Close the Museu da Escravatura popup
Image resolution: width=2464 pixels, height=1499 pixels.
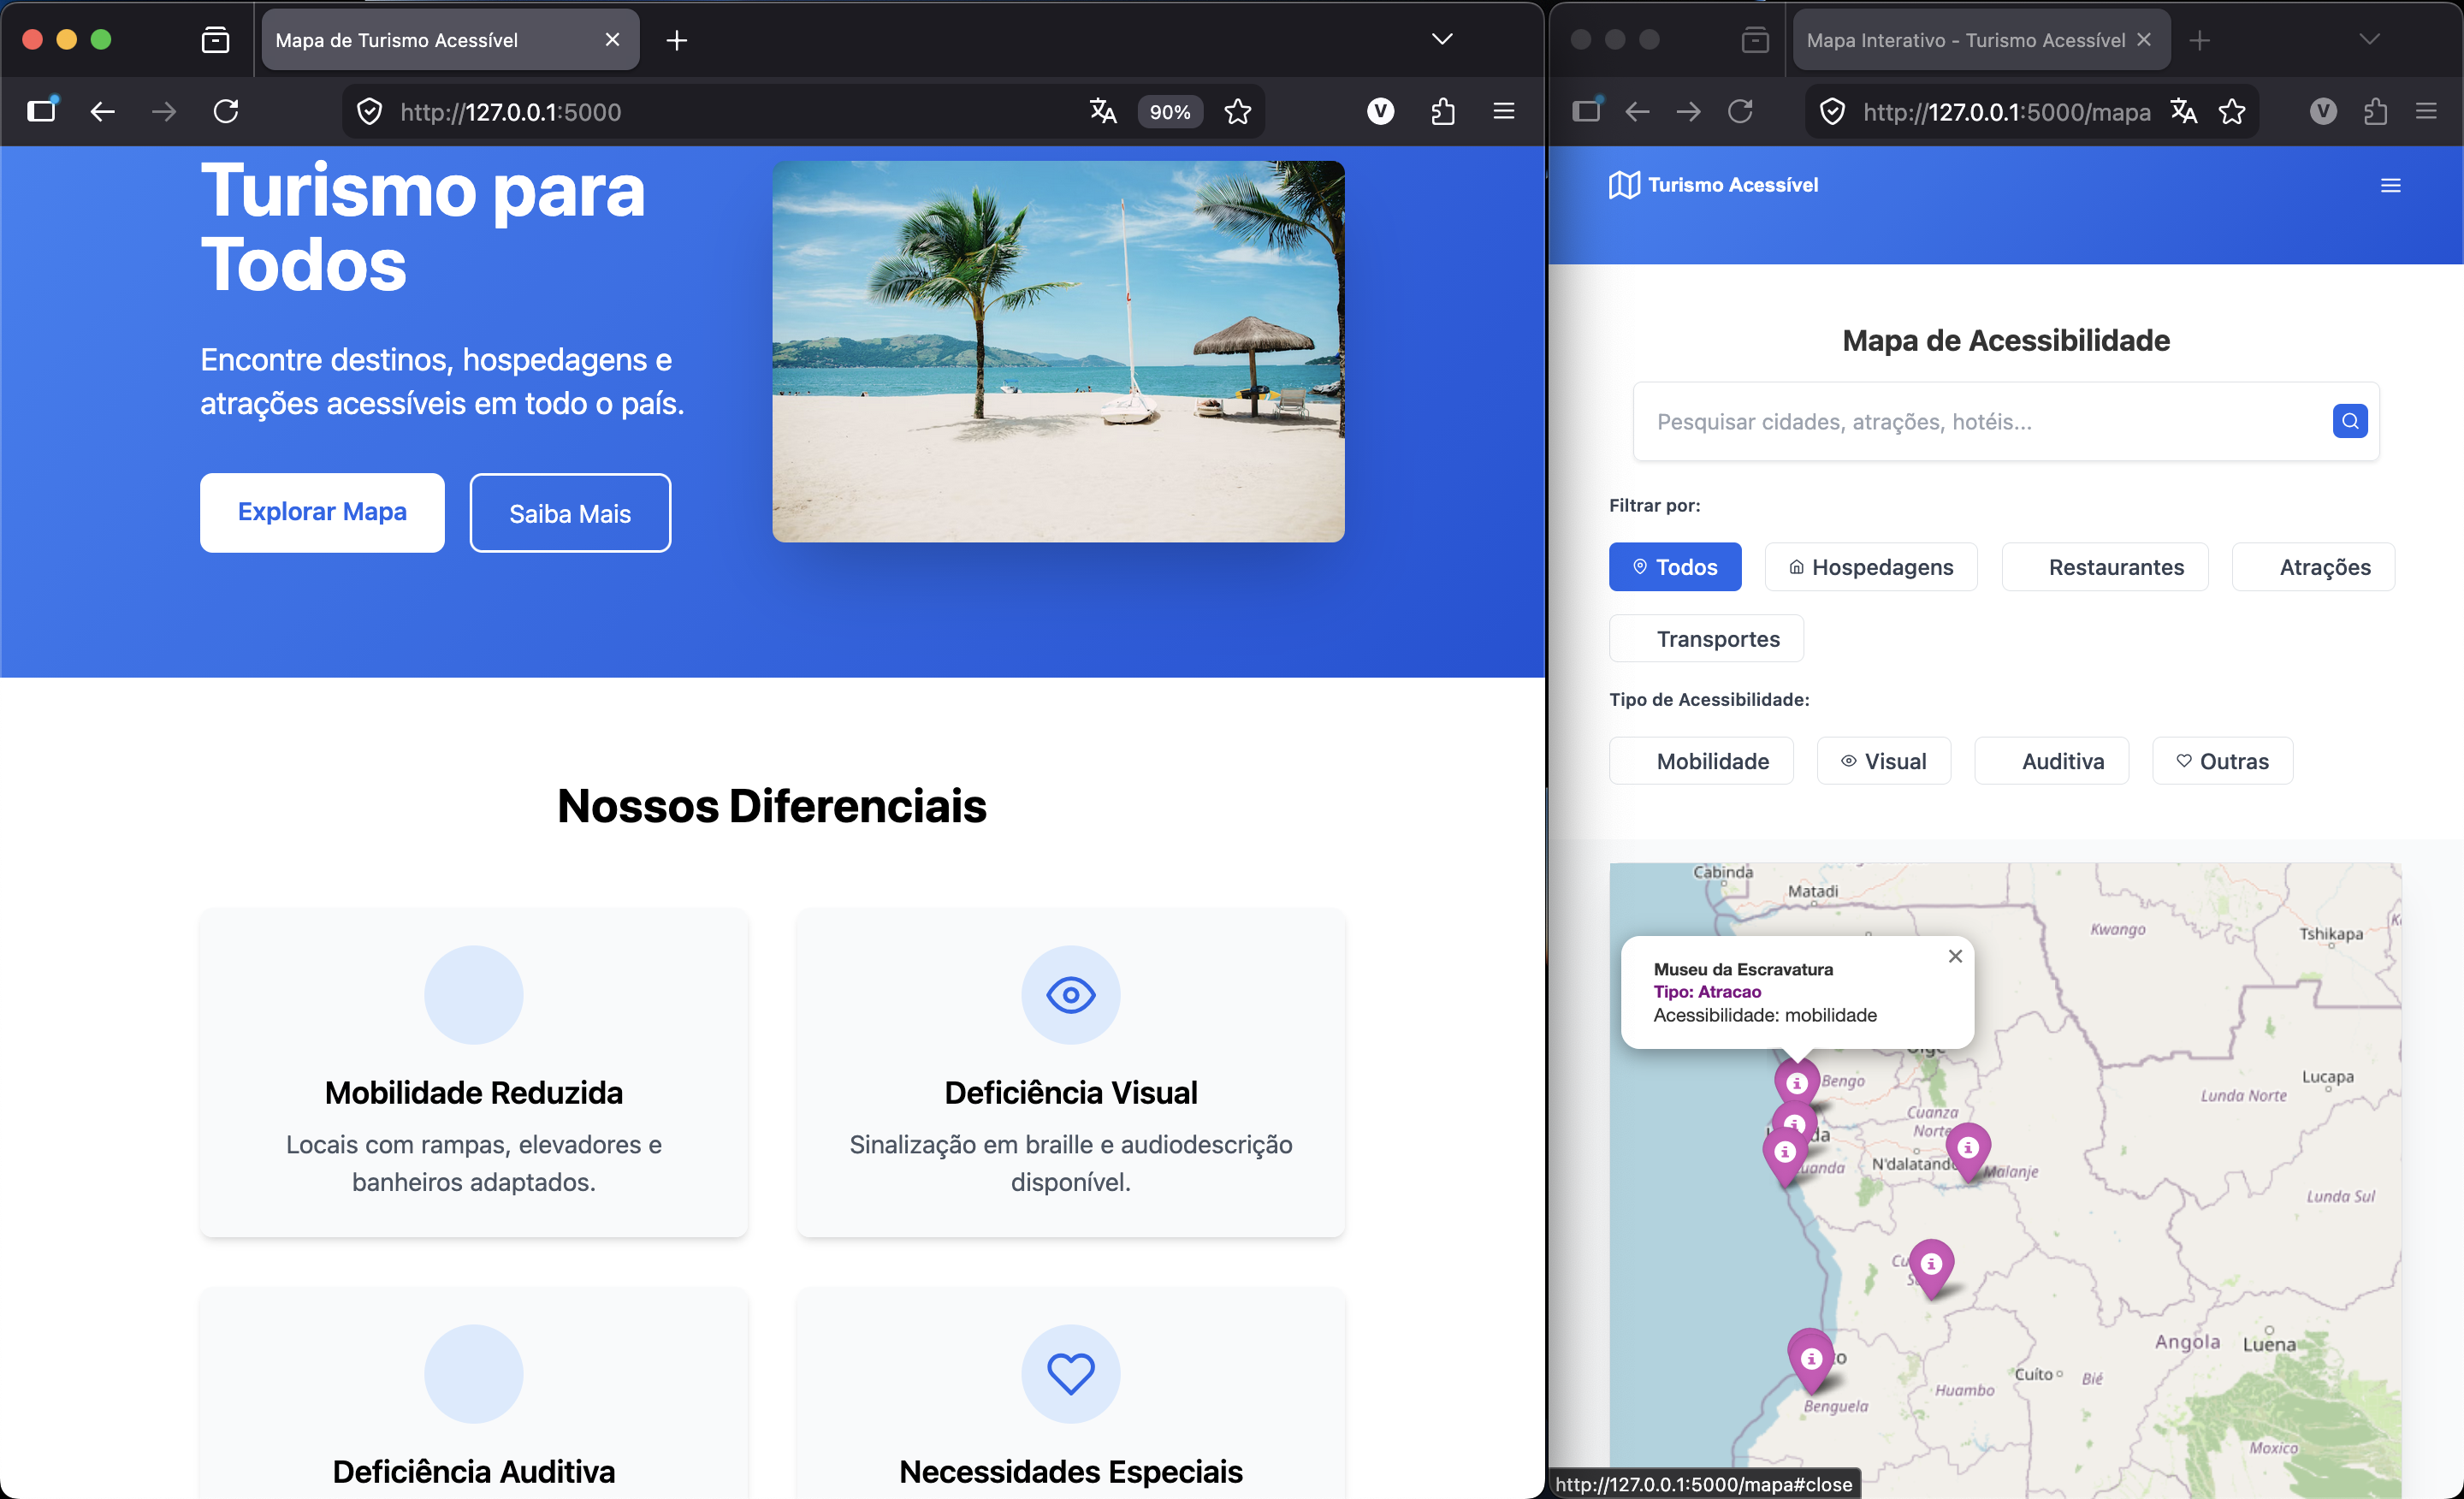coord(1955,956)
